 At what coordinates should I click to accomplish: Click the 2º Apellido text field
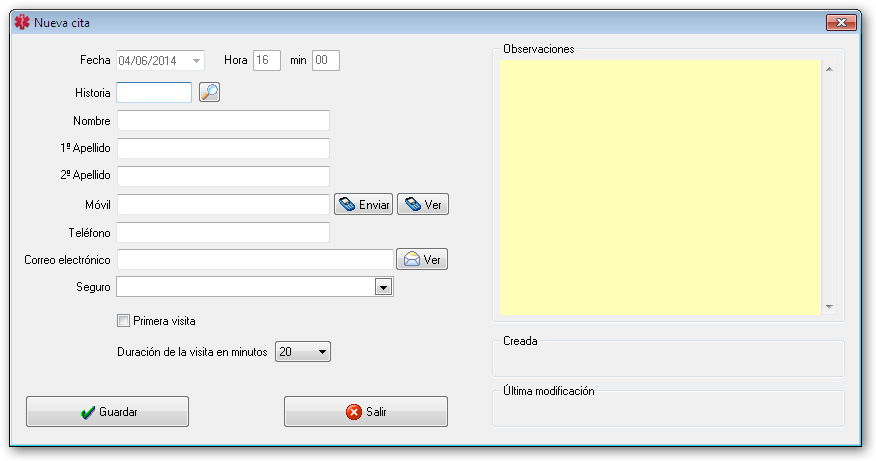pos(223,176)
